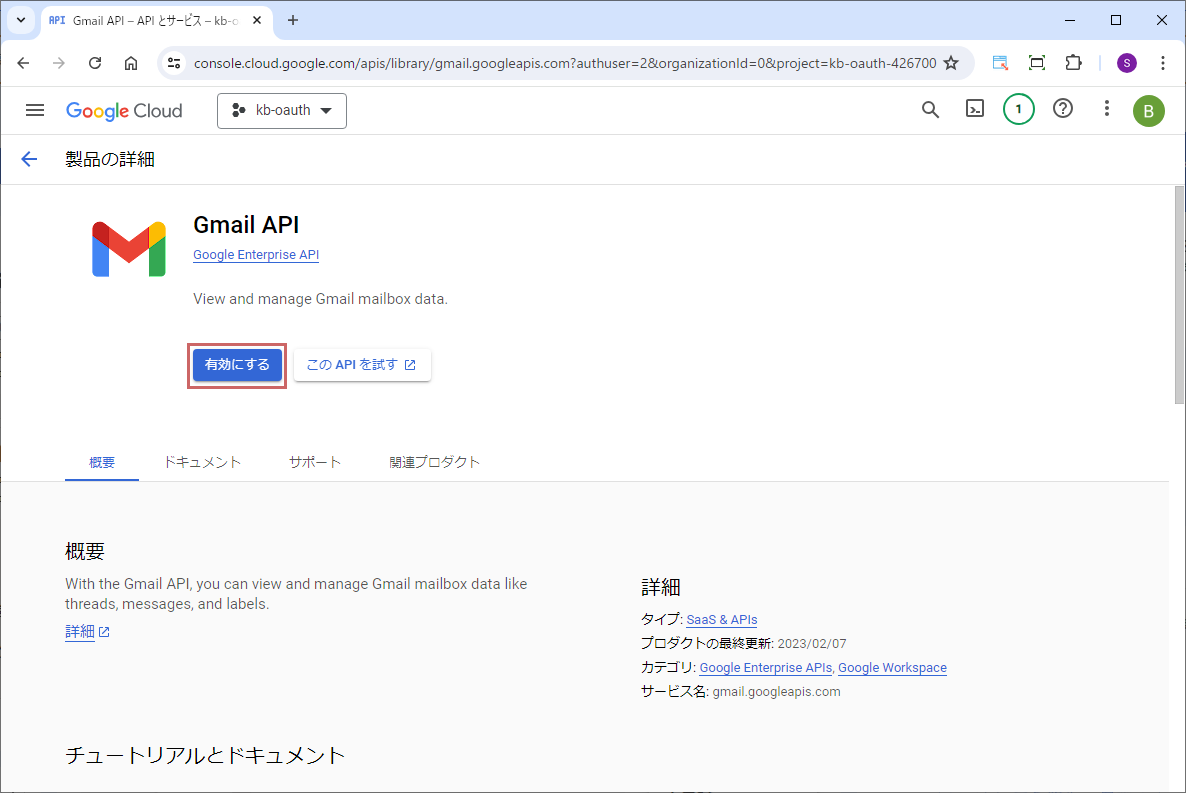Open notifications badge showing 1
The image size is (1186, 793).
click(1018, 110)
